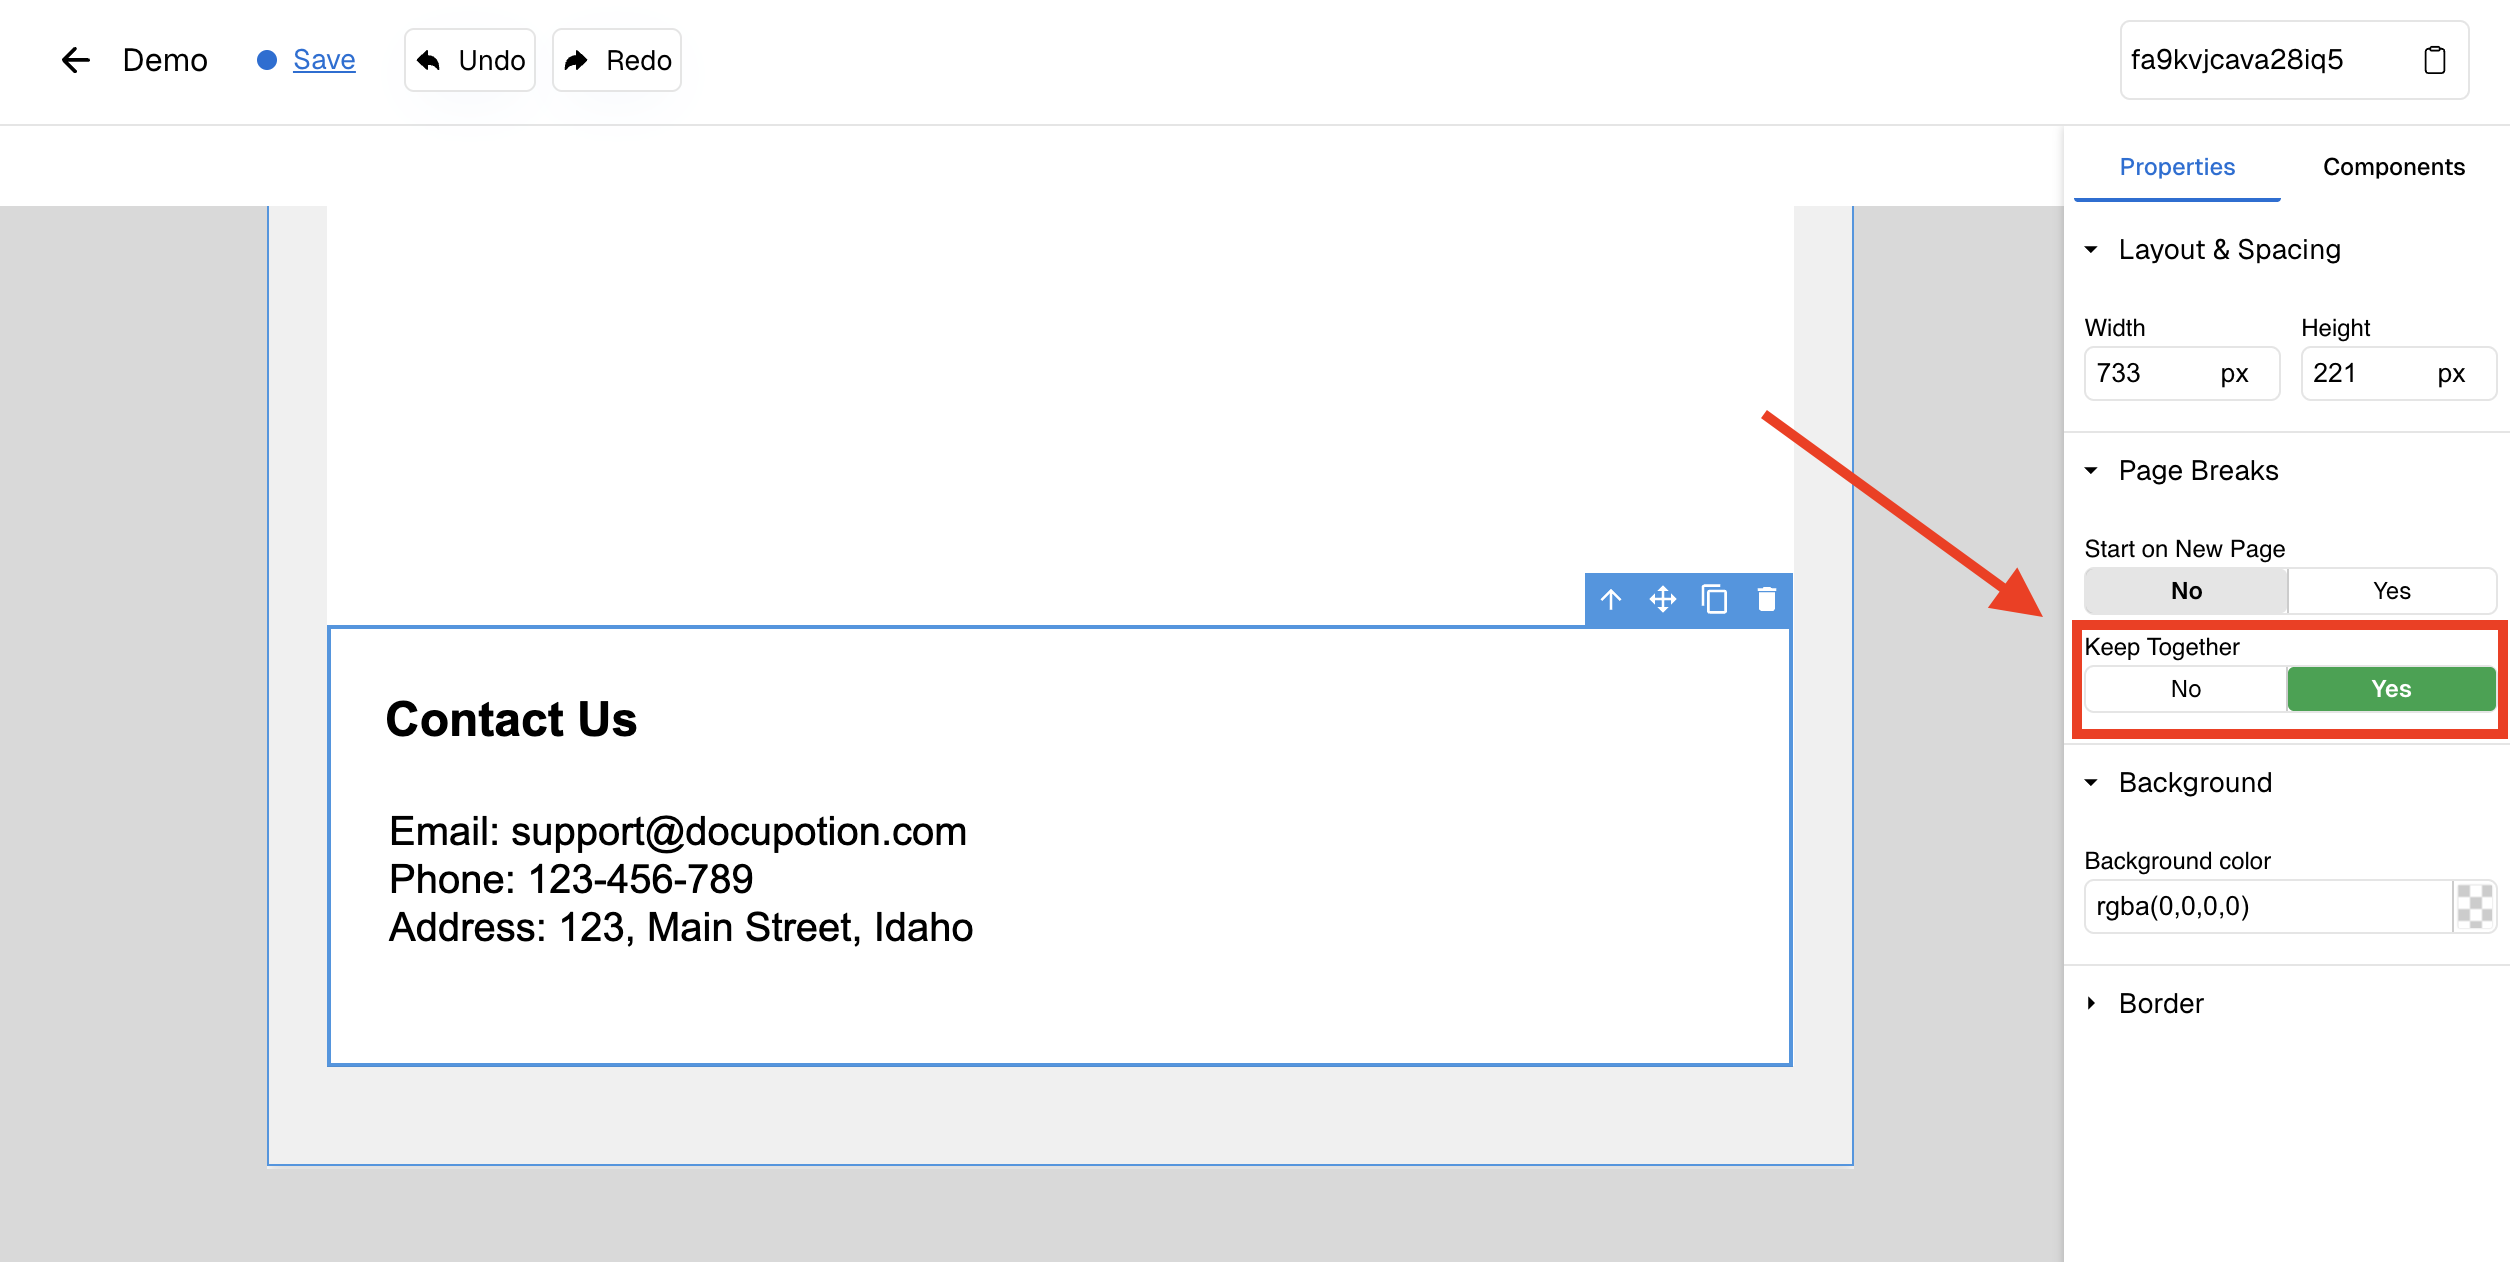The height and width of the screenshot is (1262, 2510).
Task: Click the Undo button
Action: [470, 60]
